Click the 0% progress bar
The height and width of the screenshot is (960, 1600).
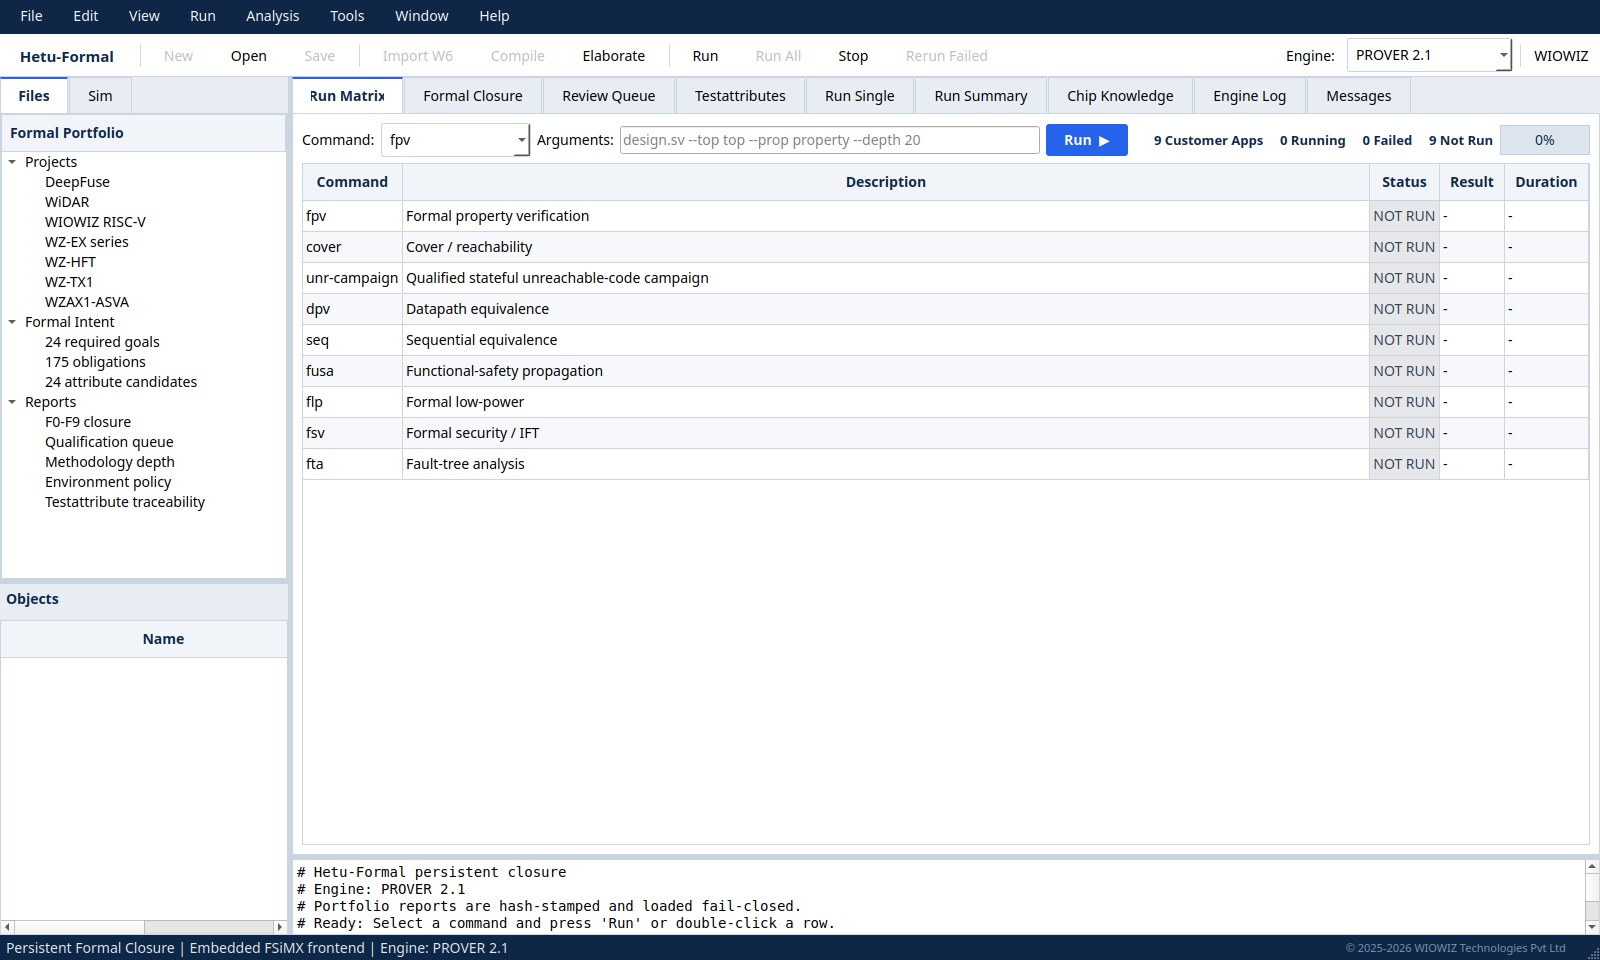(x=1545, y=140)
